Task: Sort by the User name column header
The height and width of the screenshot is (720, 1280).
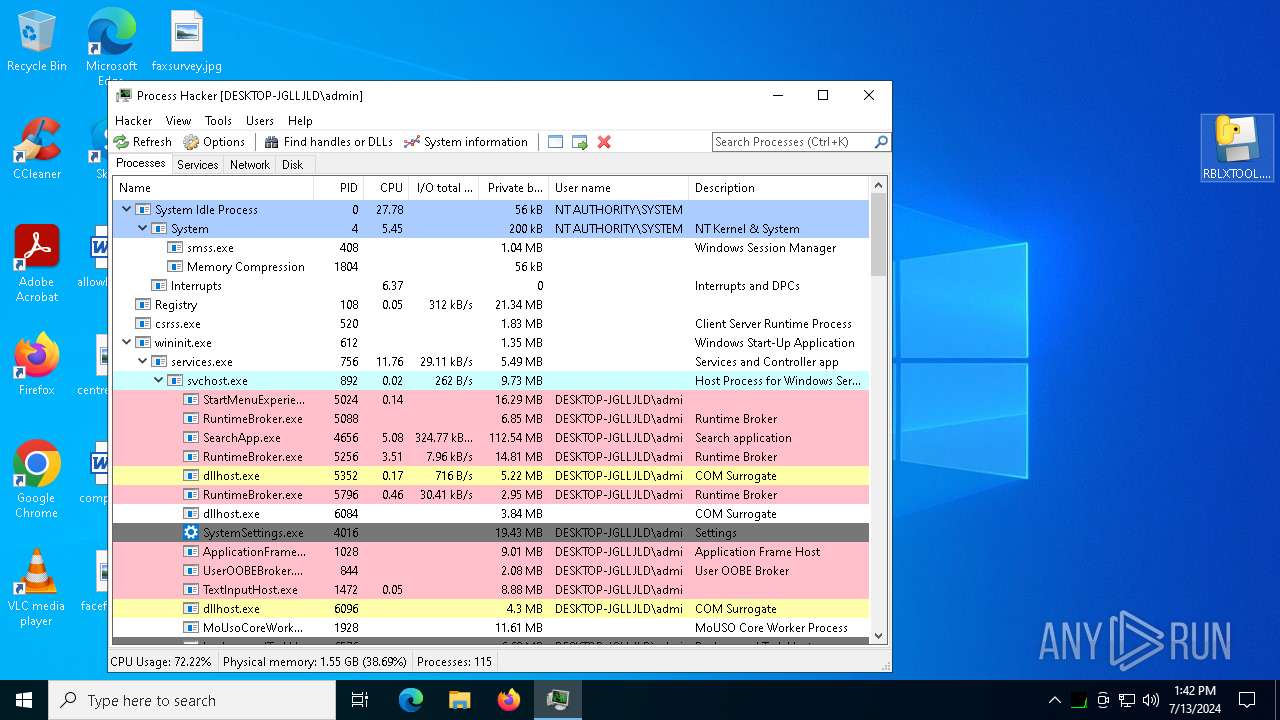Action: click(618, 188)
